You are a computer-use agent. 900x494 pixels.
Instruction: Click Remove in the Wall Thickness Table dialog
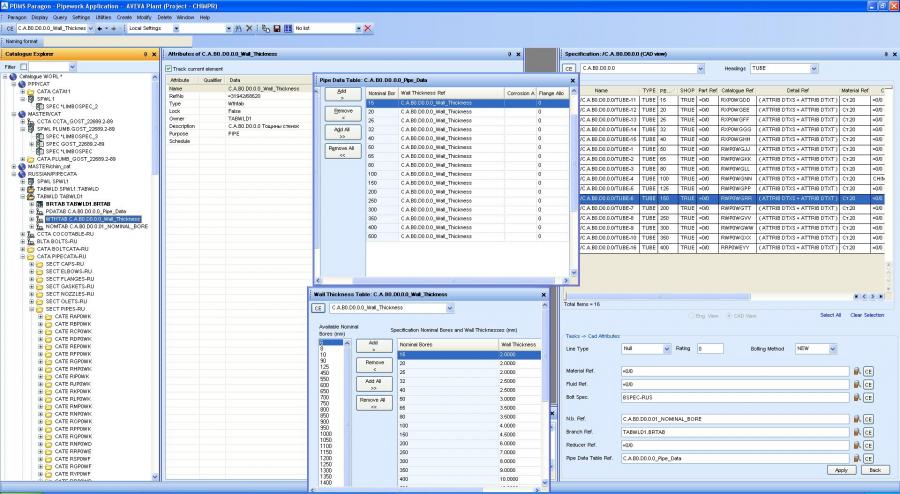point(374,365)
